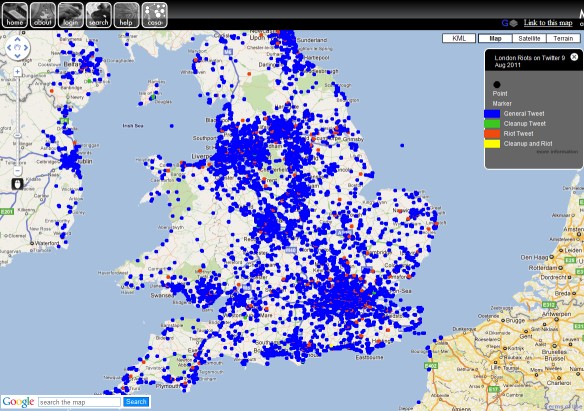
Task: Click the 'Sunderland' label on the map
Action: click(312, 40)
